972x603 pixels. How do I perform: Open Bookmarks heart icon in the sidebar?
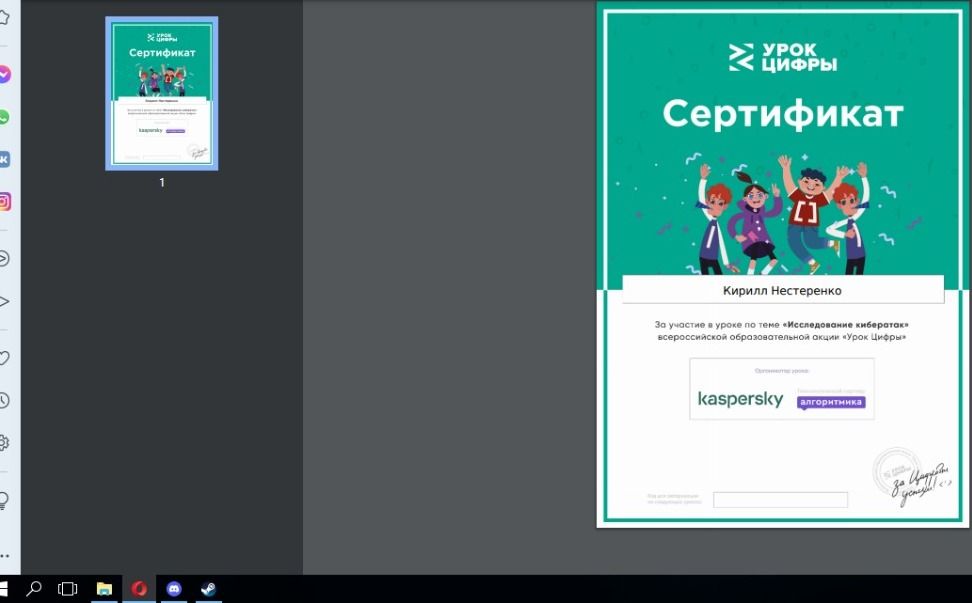4,358
